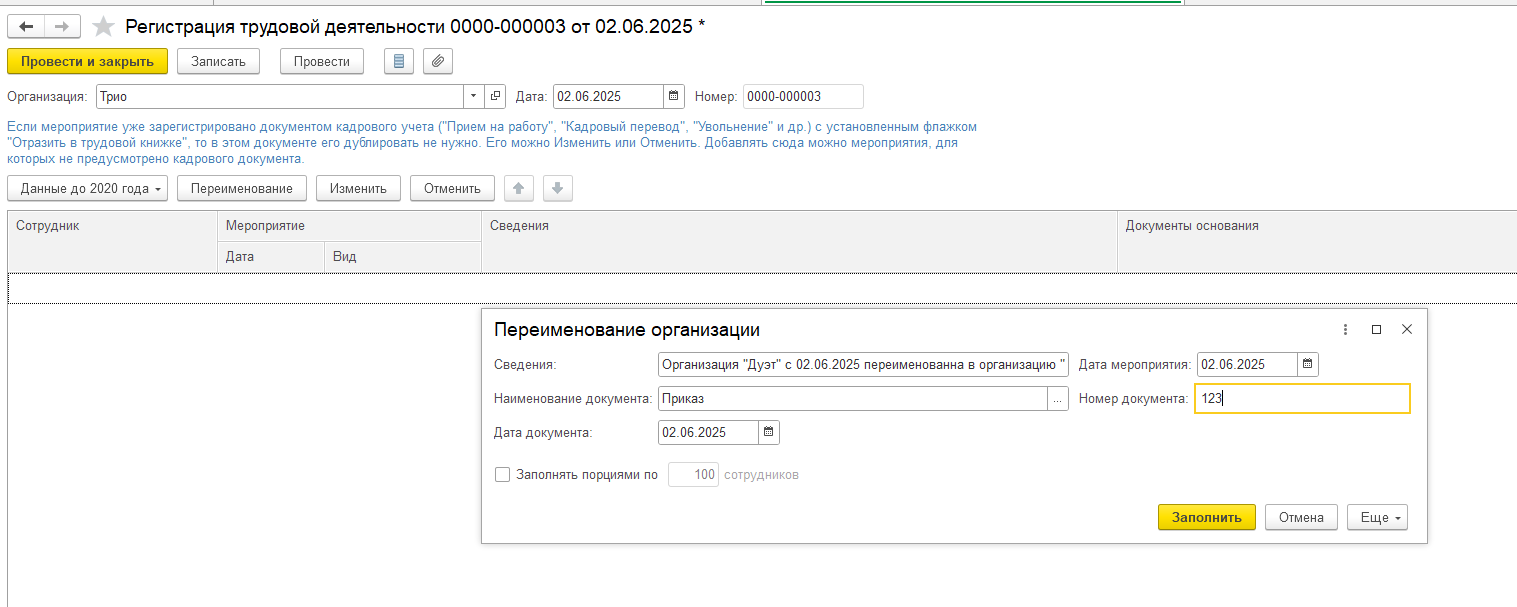Click the Отмена button in dialog
The image size is (1517, 607).
pyautogui.click(x=1301, y=517)
